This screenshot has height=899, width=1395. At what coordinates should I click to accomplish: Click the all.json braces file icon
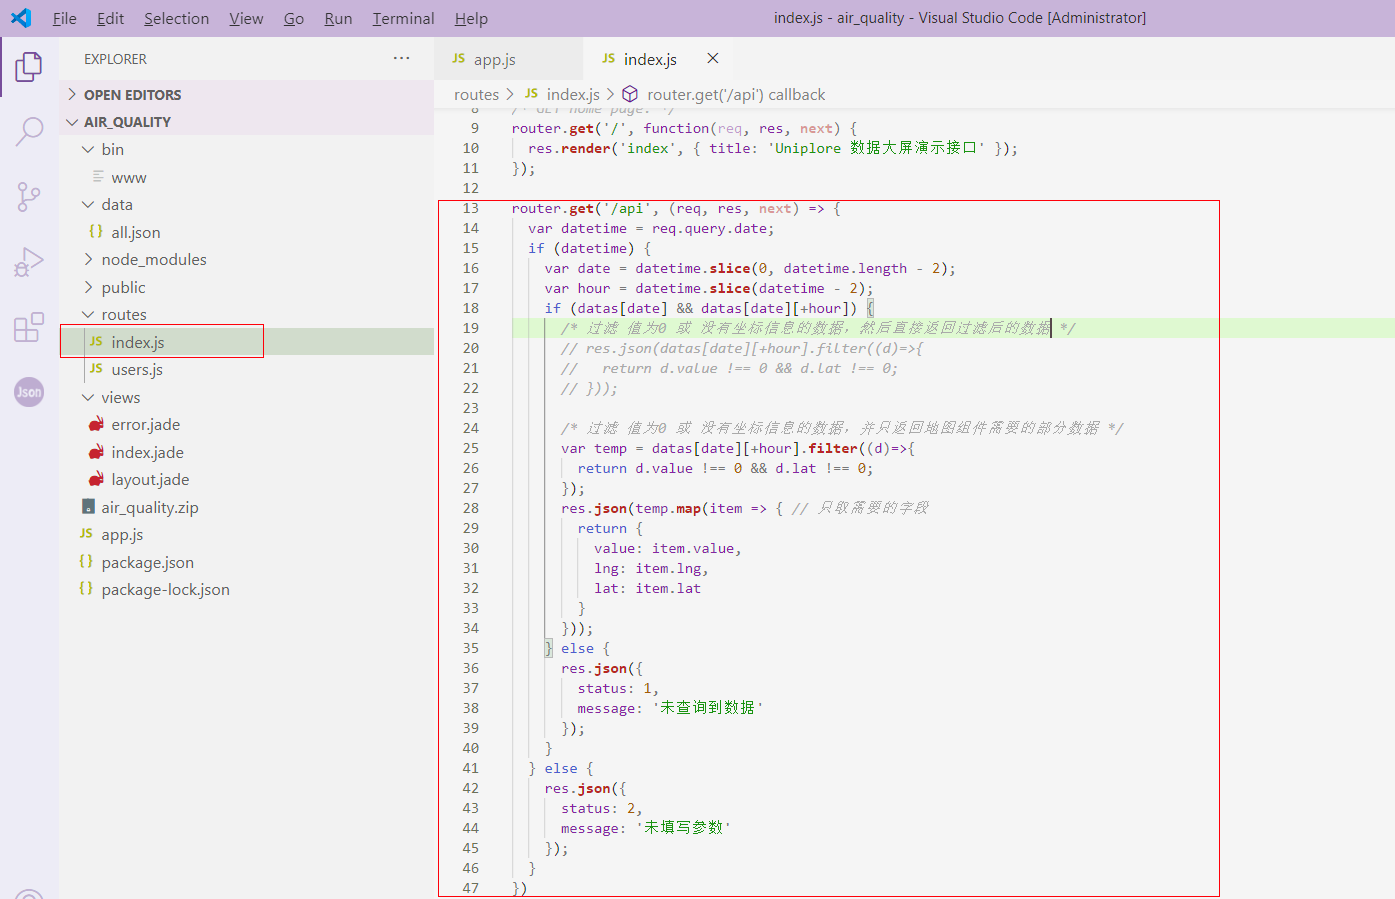(96, 231)
